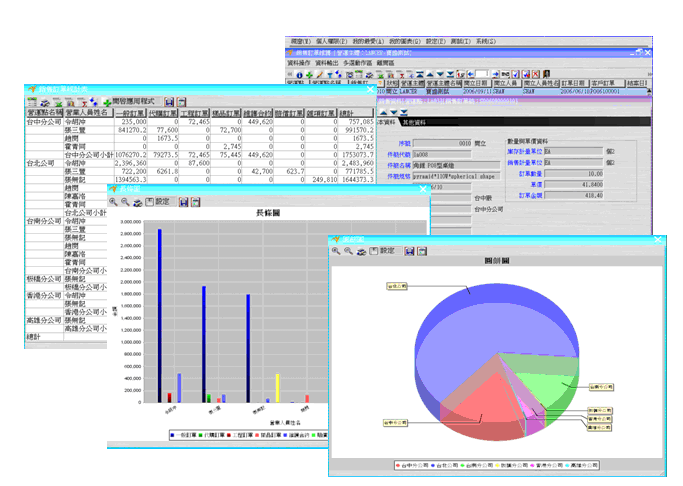683x486 pixels.
Task: Click save disk icon in sales statistics toolbar
Action: tap(169, 102)
